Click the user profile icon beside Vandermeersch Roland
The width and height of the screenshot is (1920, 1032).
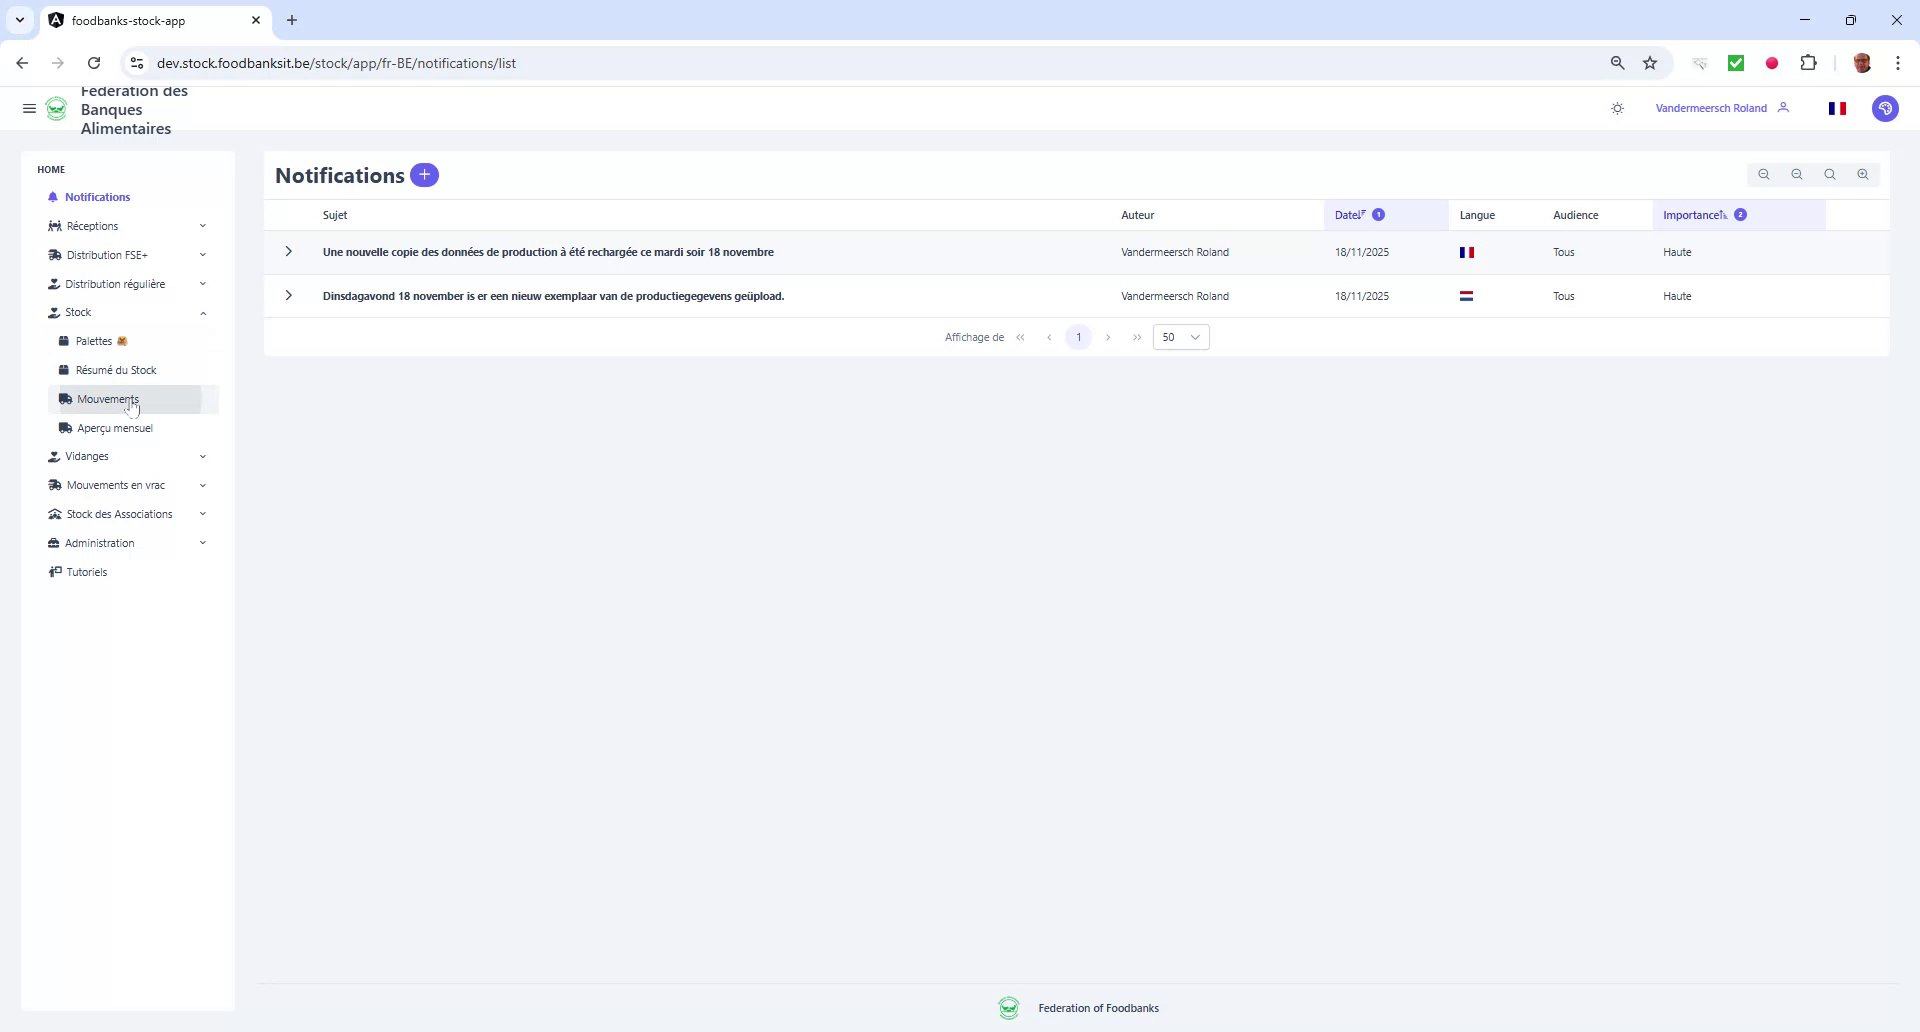click(x=1786, y=108)
